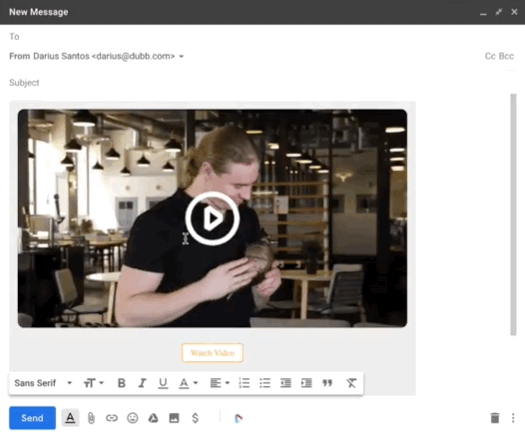Toggle italic formatting

click(x=142, y=383)
